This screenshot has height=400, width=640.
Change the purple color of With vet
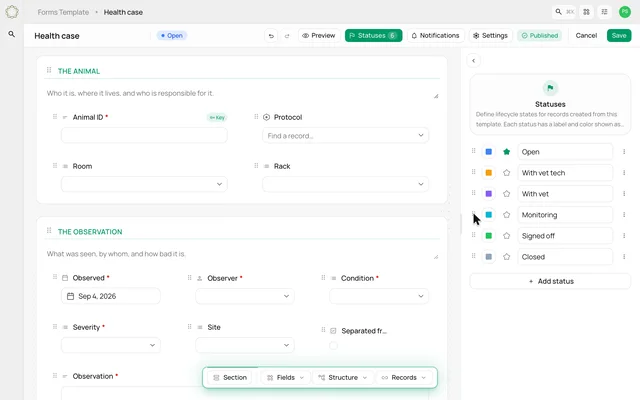[x=489, y=194]
